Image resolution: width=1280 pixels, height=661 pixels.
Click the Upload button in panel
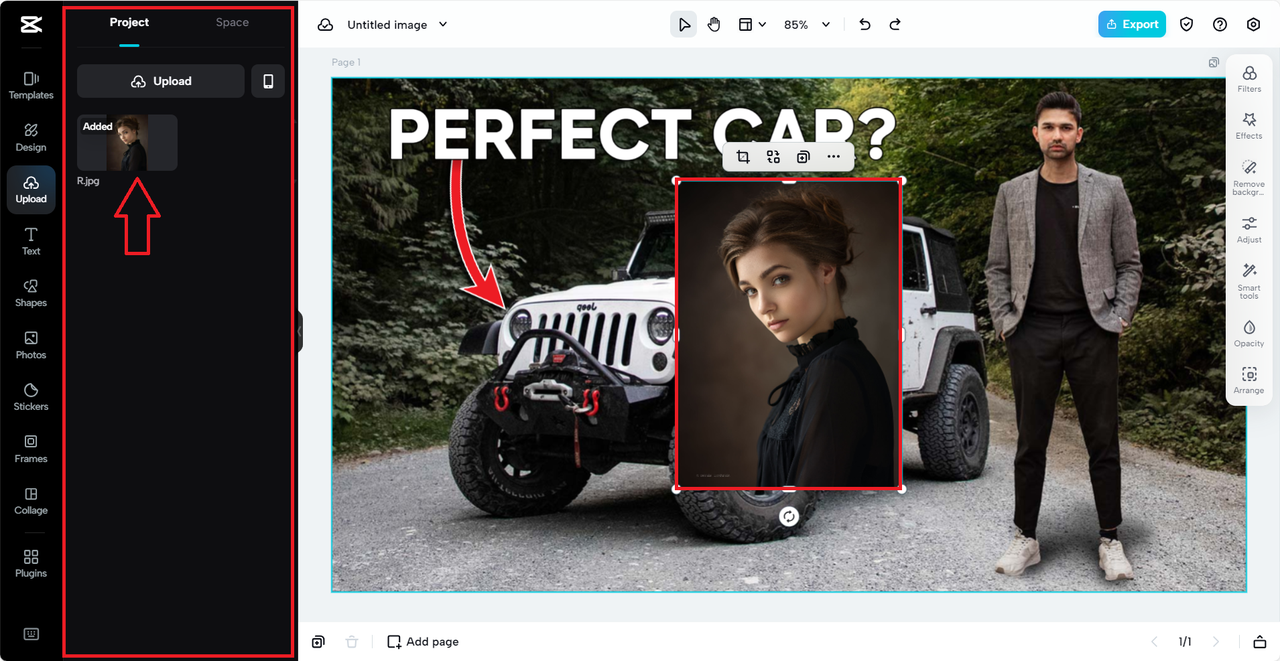click(x=161, y=81)
